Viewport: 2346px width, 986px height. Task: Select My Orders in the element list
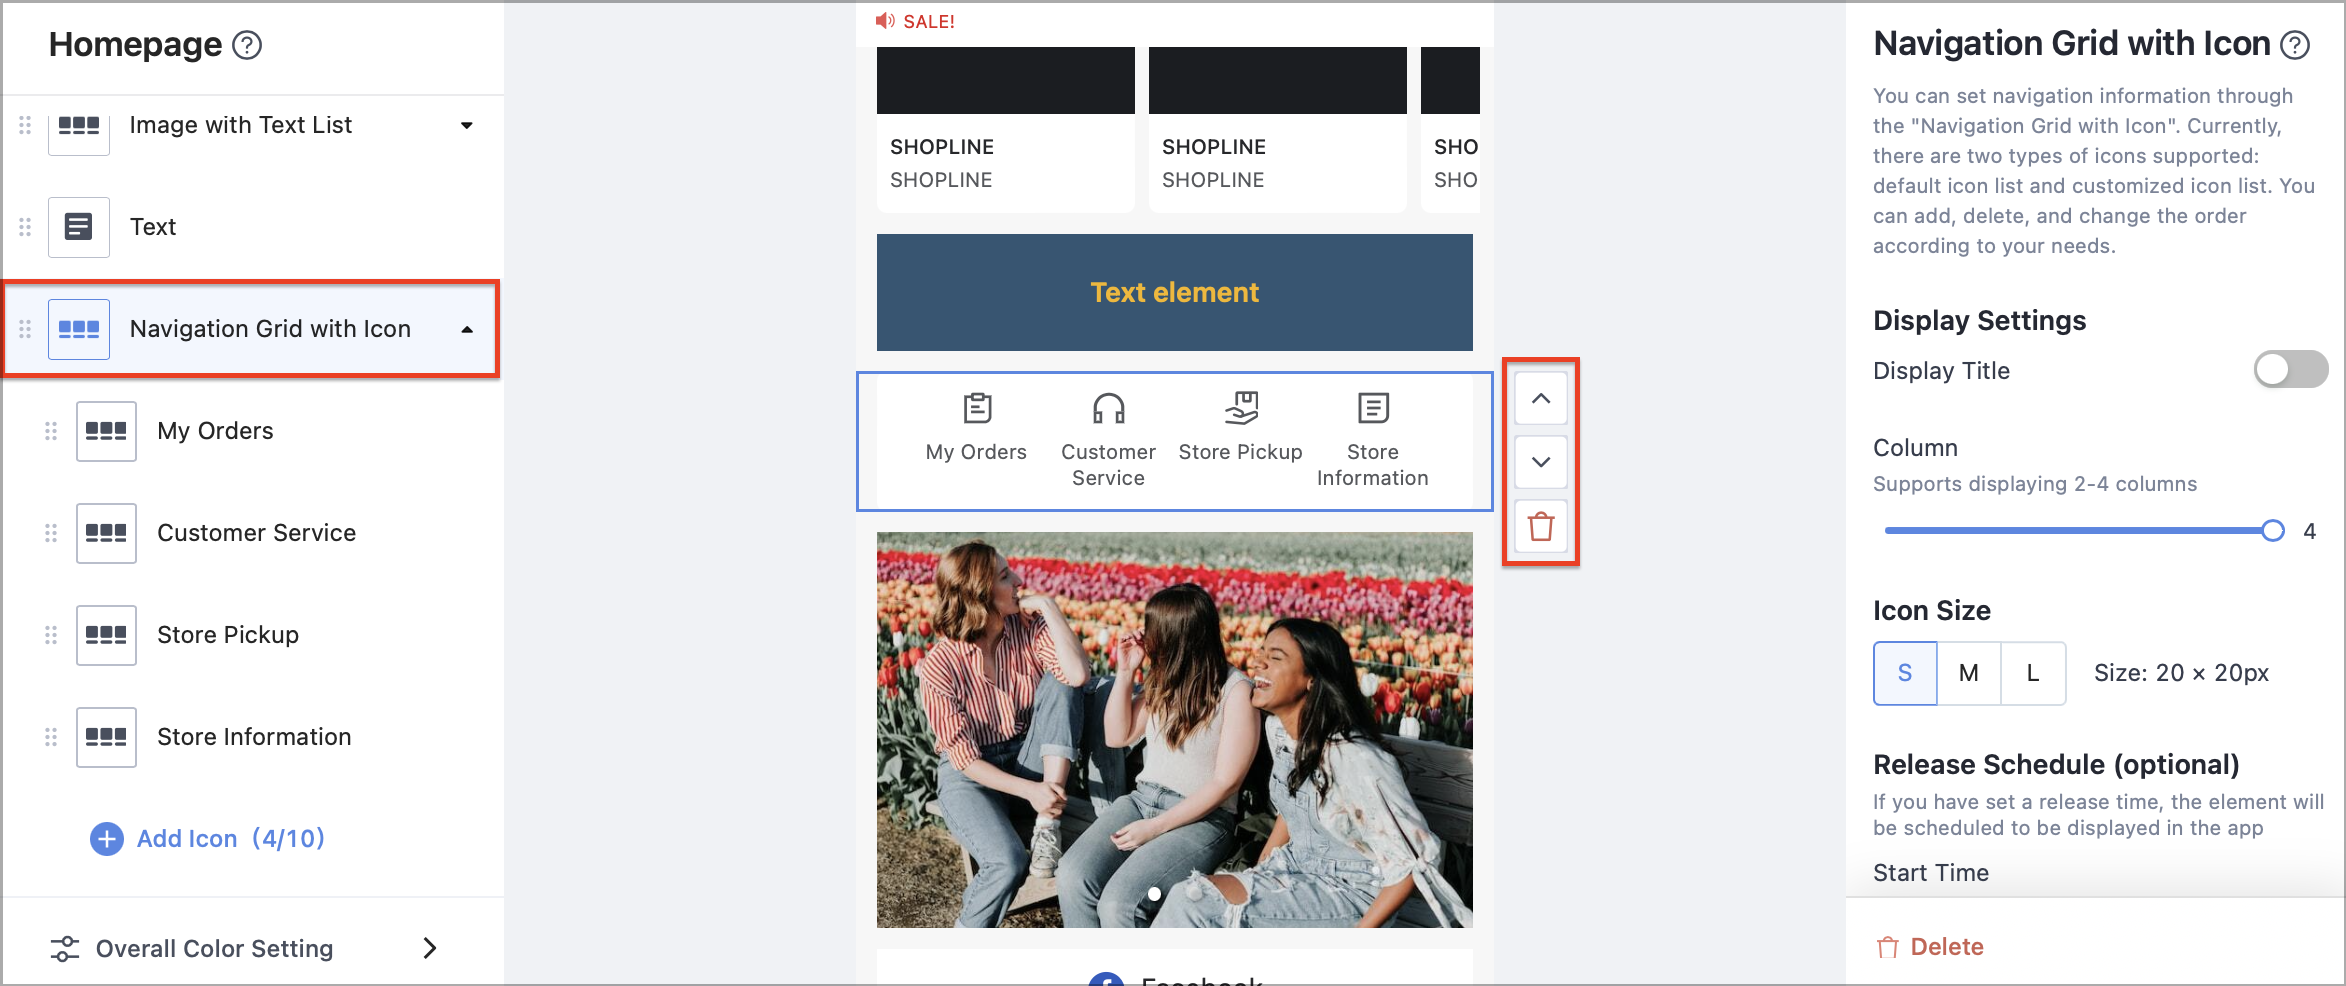(x=215, y=431)
